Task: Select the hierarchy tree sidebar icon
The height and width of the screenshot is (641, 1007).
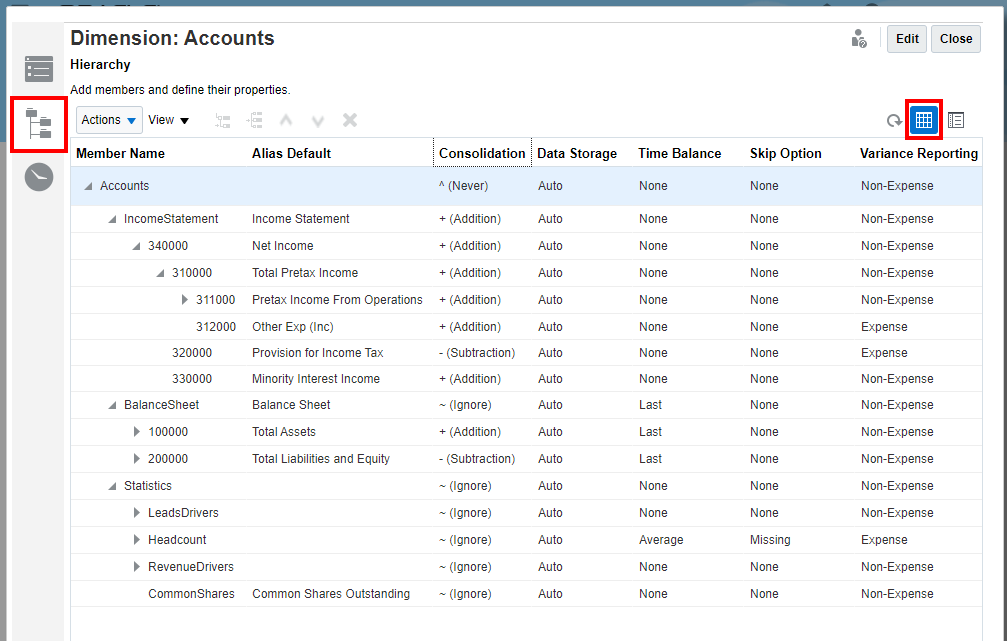Action: pyautogui.click(x=39, y=124)
